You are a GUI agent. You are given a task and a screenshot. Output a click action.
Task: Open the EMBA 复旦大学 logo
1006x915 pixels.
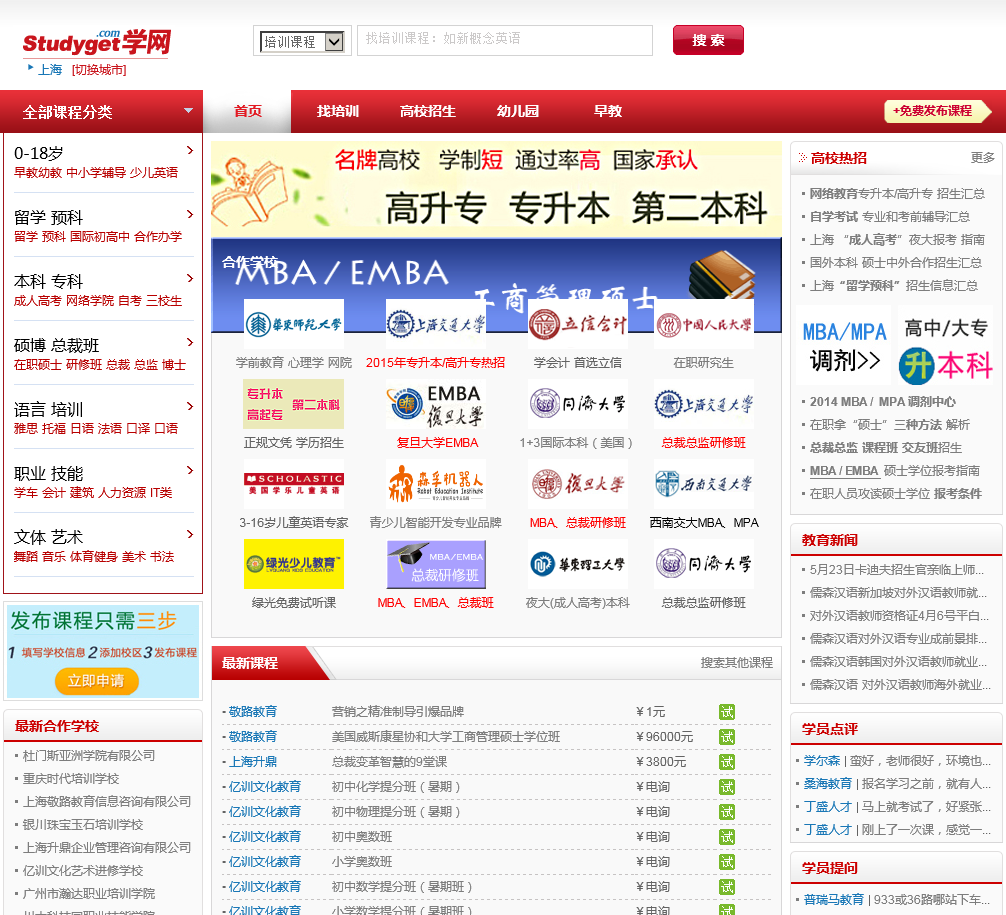point(436,404)
